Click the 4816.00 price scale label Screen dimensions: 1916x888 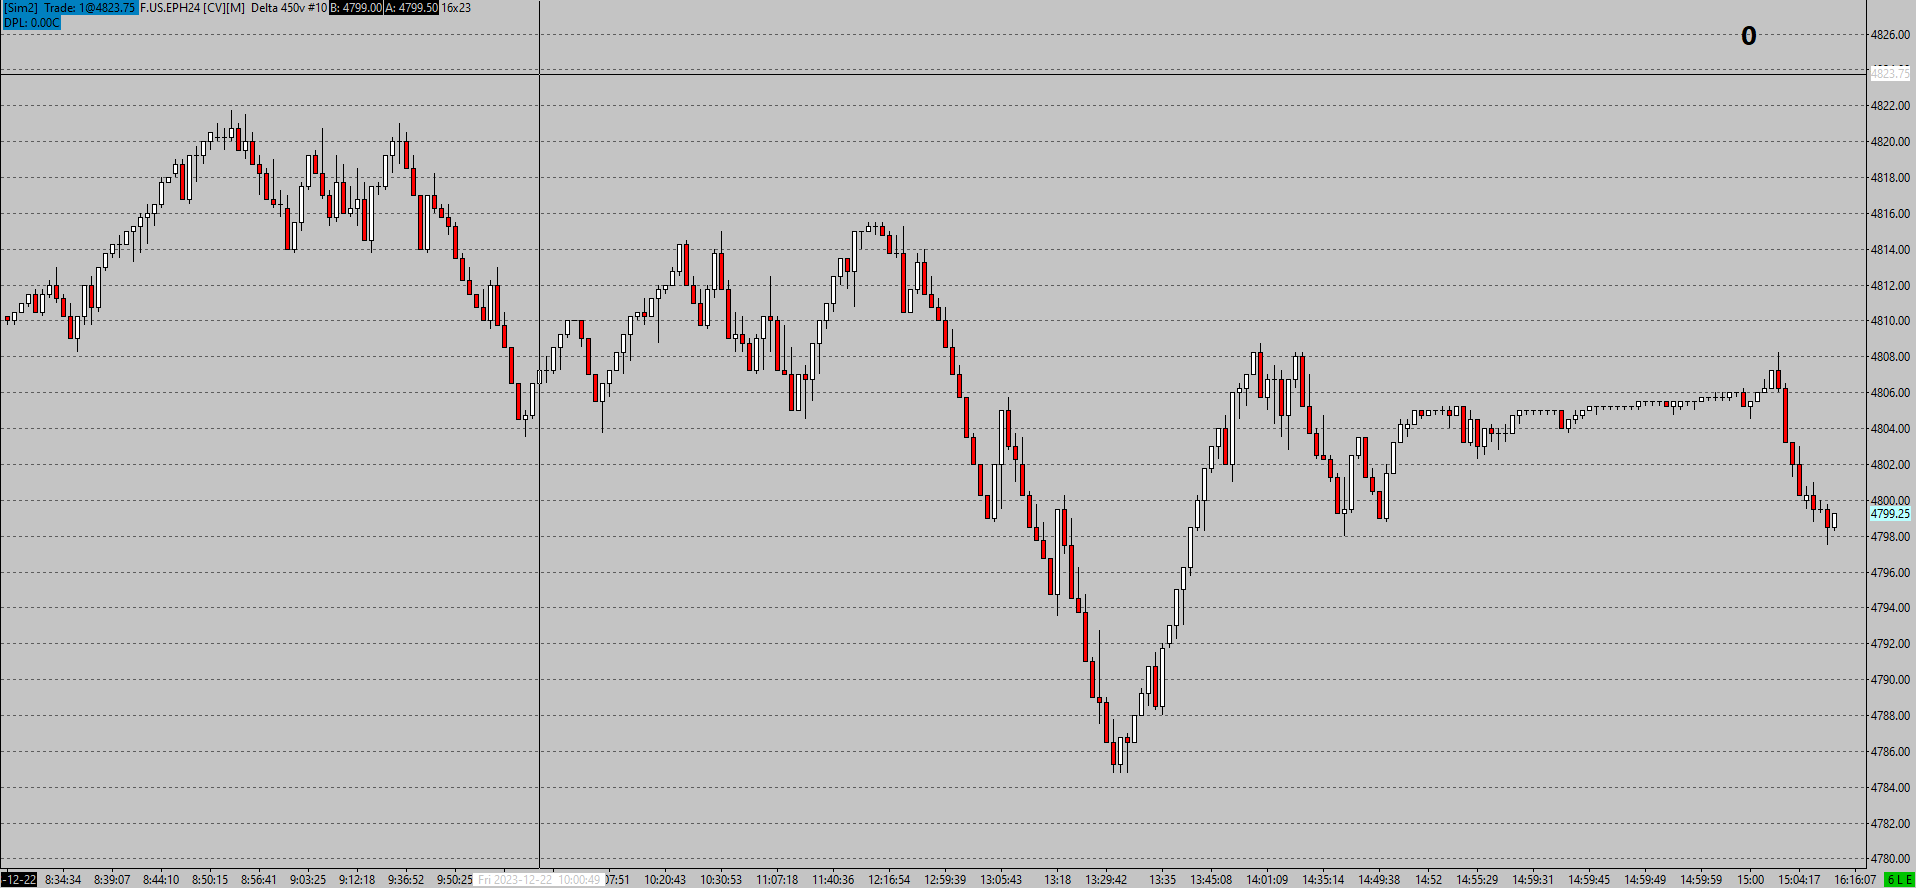tap(1890, 214)
